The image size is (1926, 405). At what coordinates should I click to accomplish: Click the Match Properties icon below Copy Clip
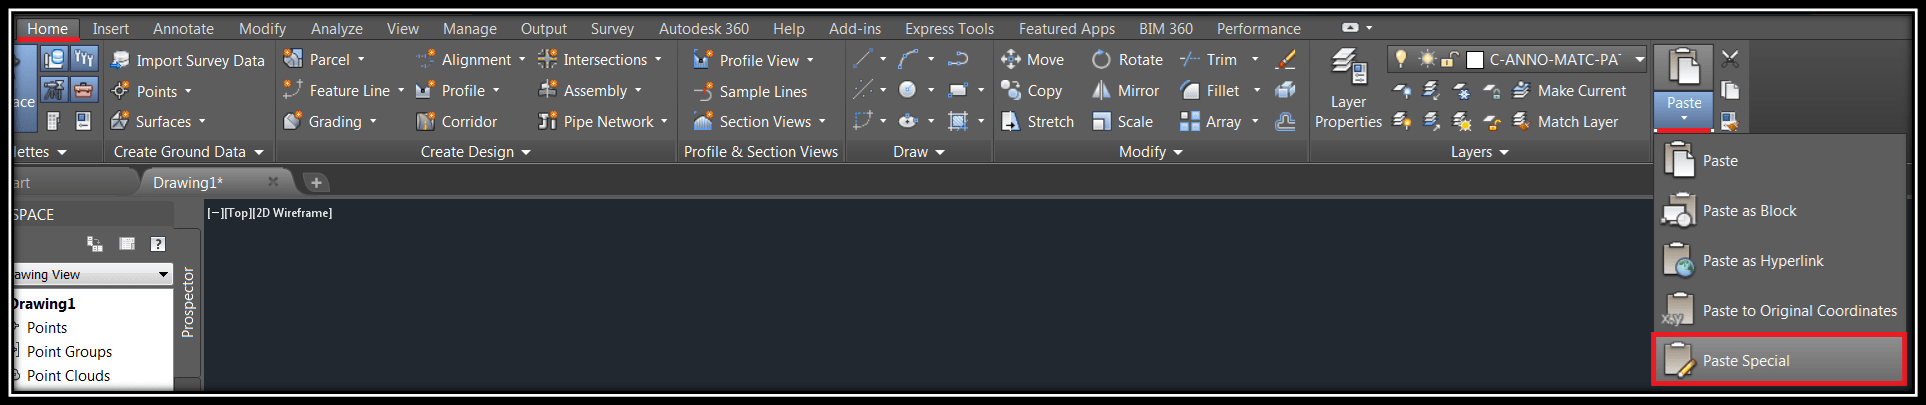click(1730, 121)
